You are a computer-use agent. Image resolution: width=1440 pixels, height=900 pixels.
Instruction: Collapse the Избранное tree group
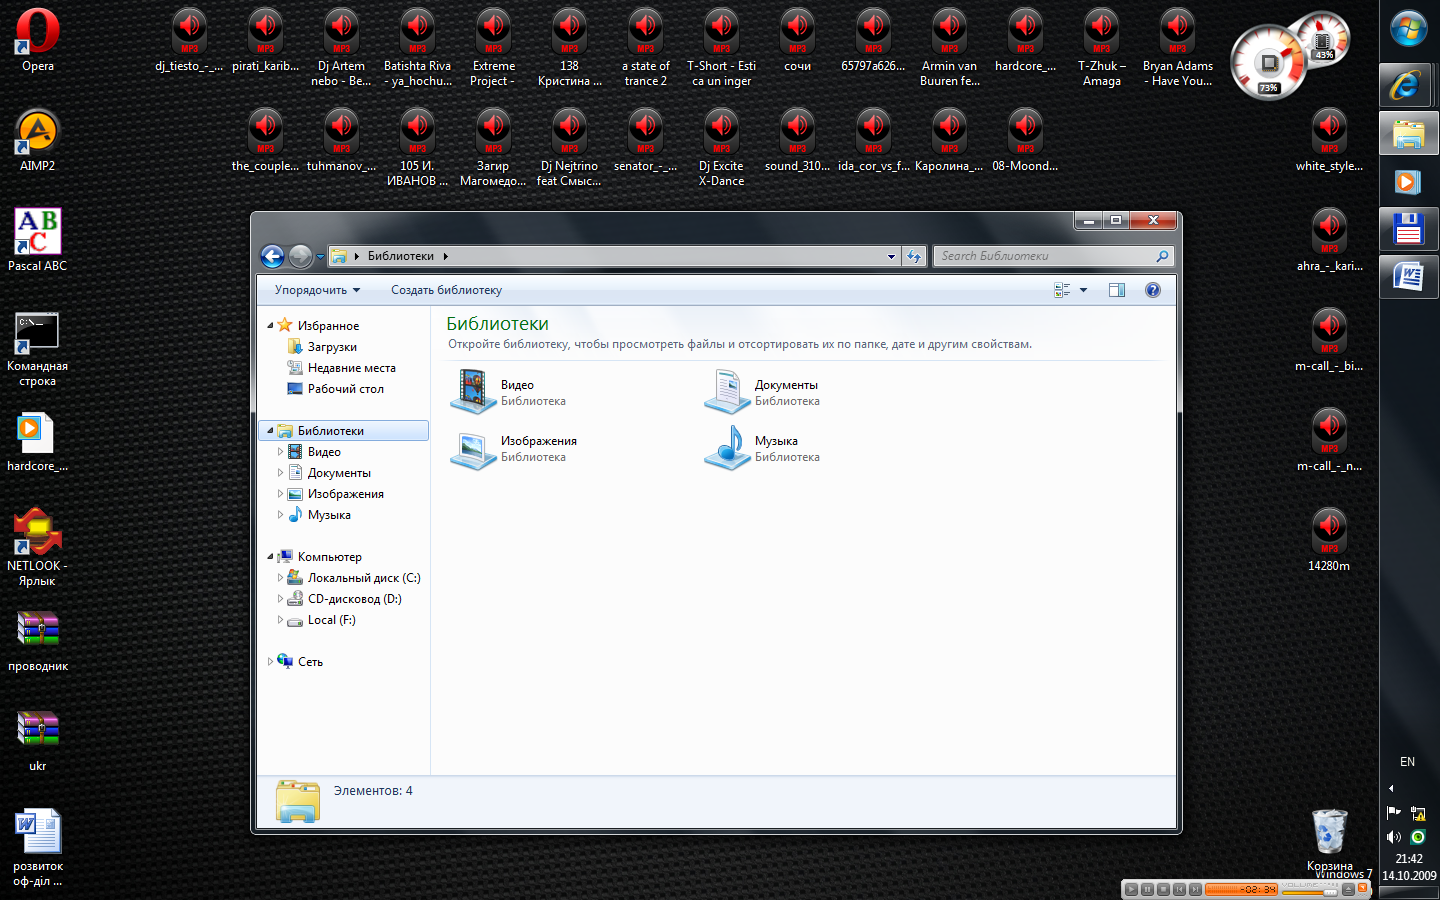coord(270,326)
